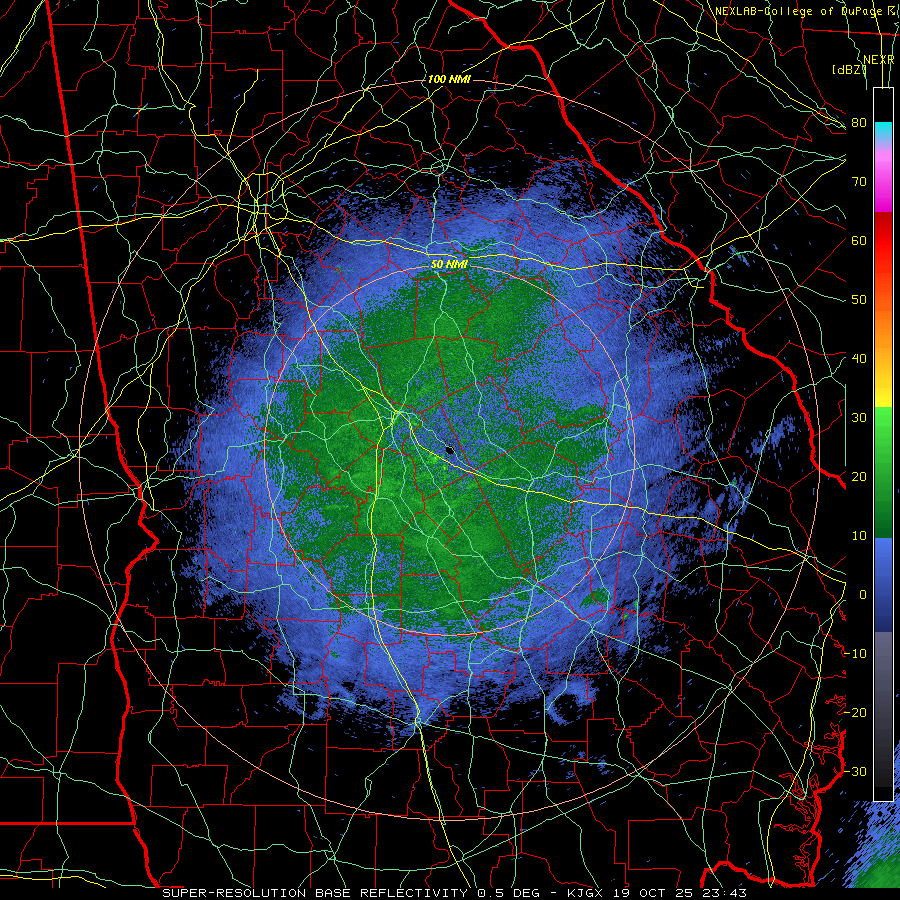
Task: Click the bright green segment of color bar
Action: (x=883, y=430)
